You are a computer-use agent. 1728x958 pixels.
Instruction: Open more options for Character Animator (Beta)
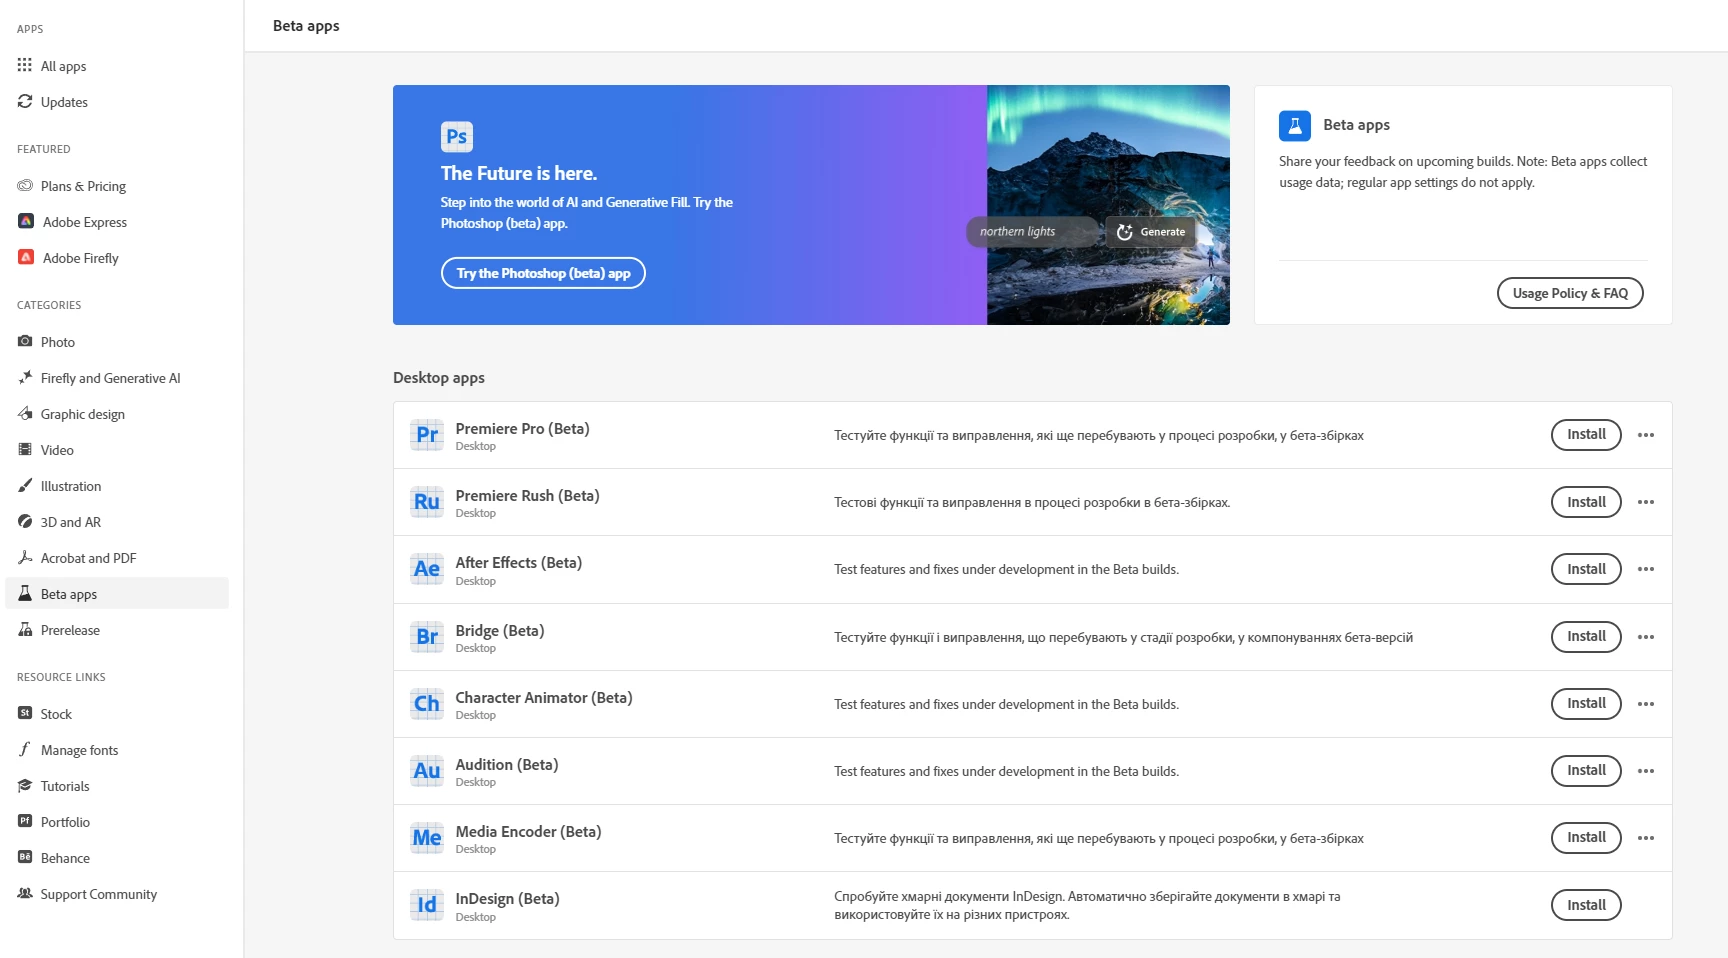[1646, 704]
